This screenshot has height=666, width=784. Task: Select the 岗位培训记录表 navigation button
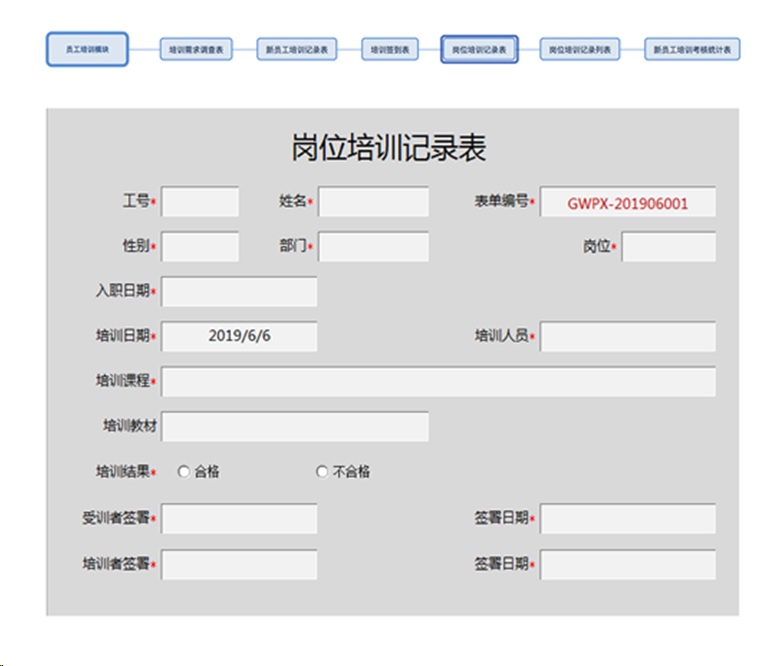[479, 49]
